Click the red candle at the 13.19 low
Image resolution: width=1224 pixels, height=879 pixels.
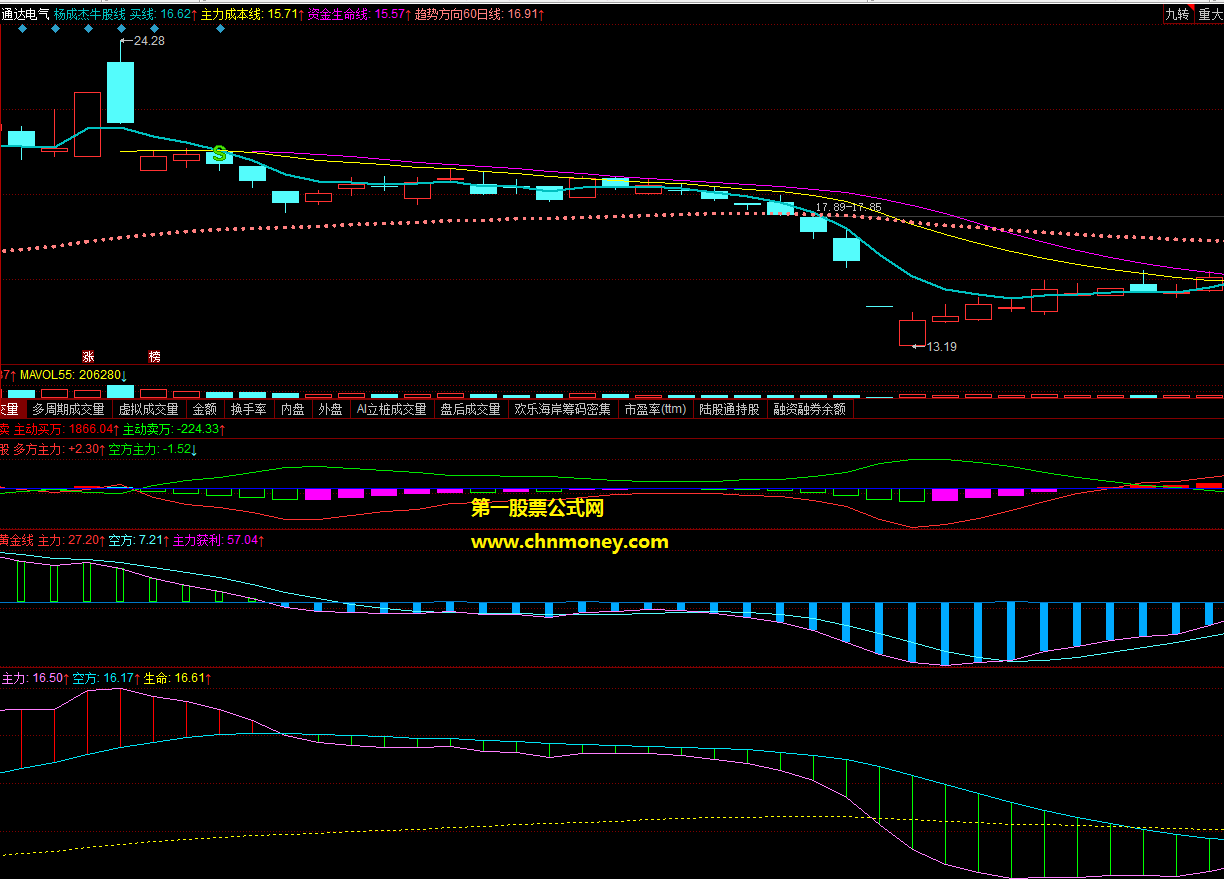point(912,332)
